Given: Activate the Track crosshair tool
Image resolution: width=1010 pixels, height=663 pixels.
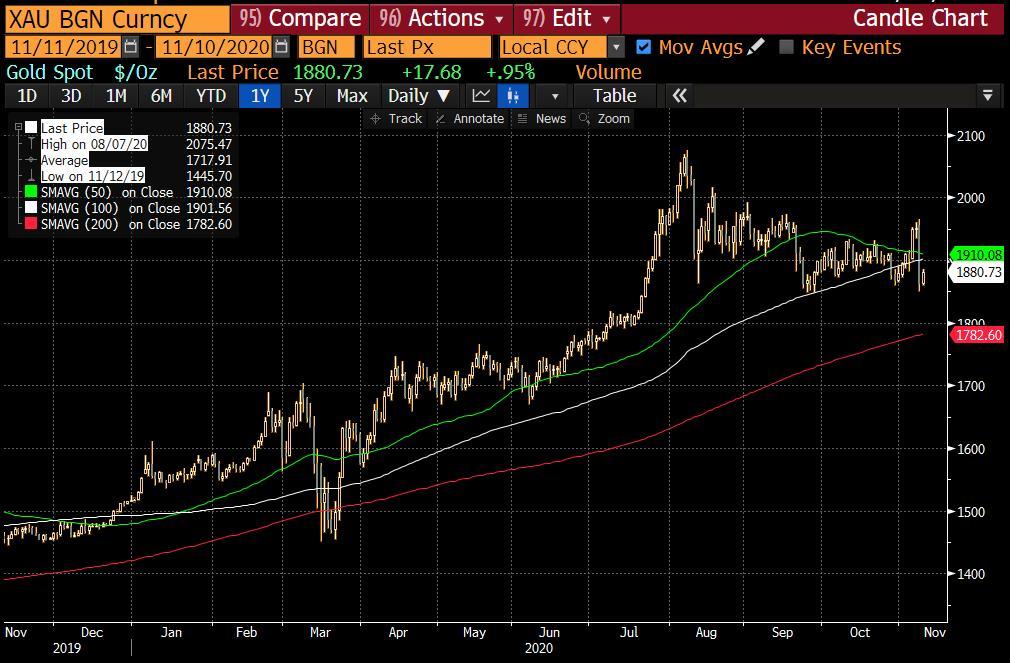Looking at the screenshot, I should click(396, 119).
